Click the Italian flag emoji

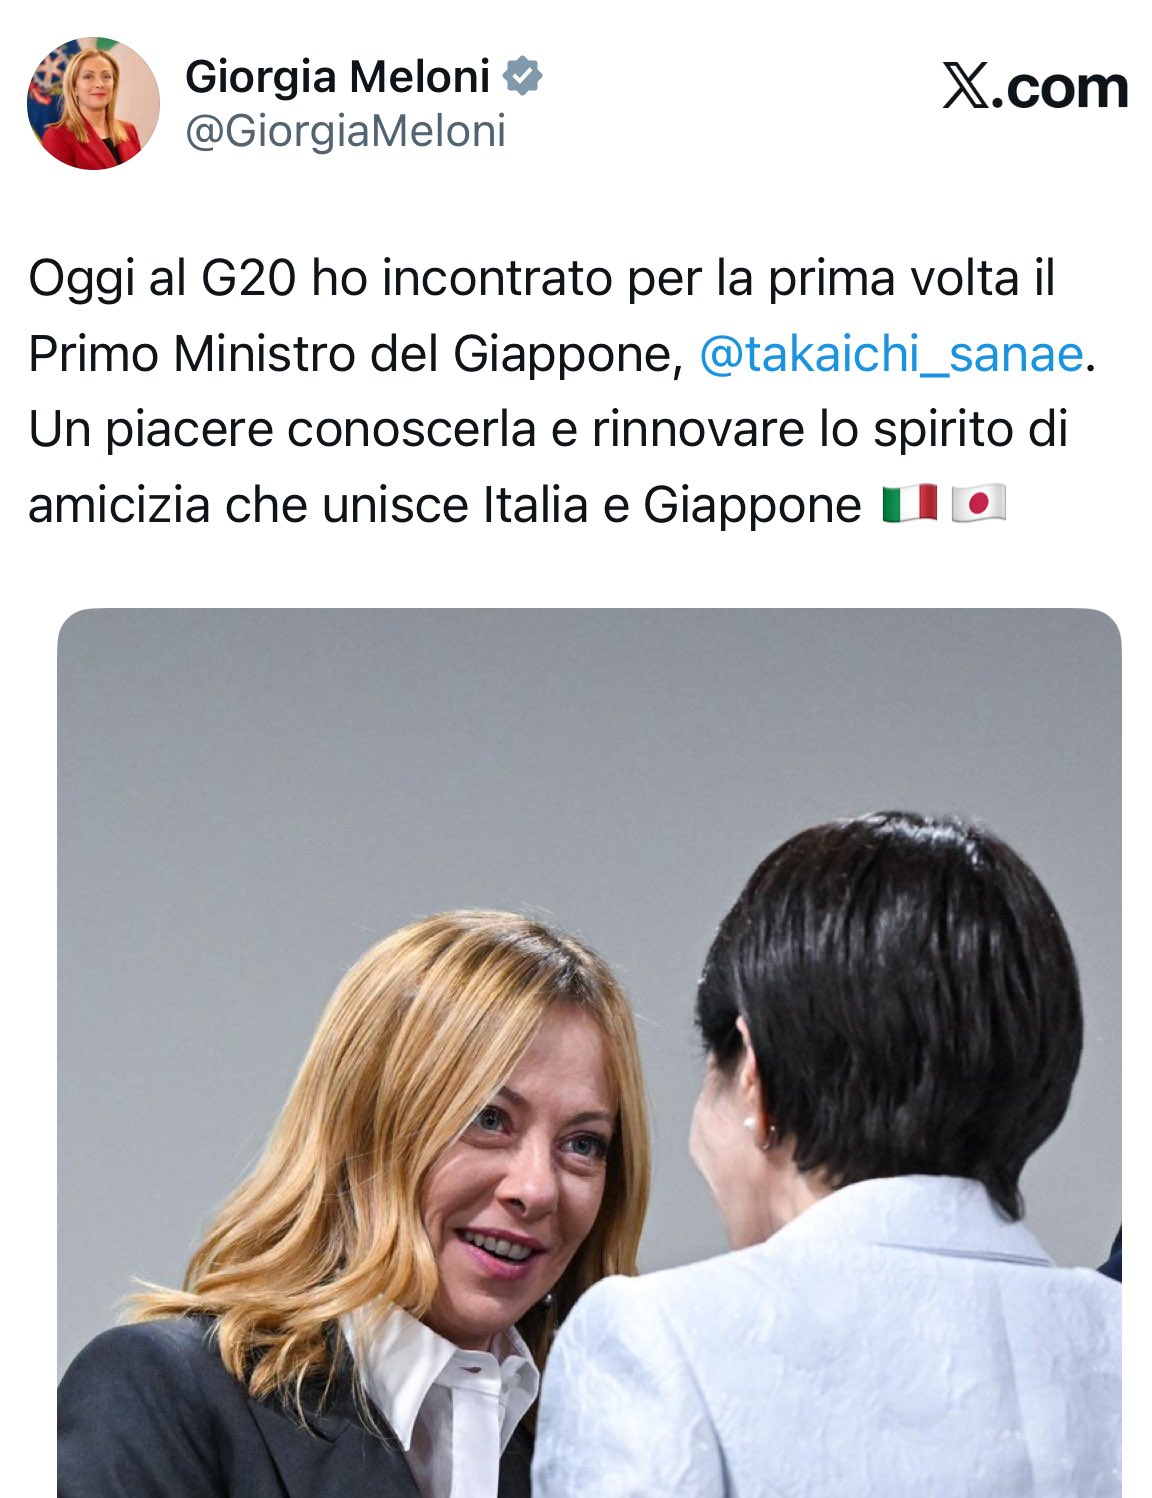pos(910,503)
